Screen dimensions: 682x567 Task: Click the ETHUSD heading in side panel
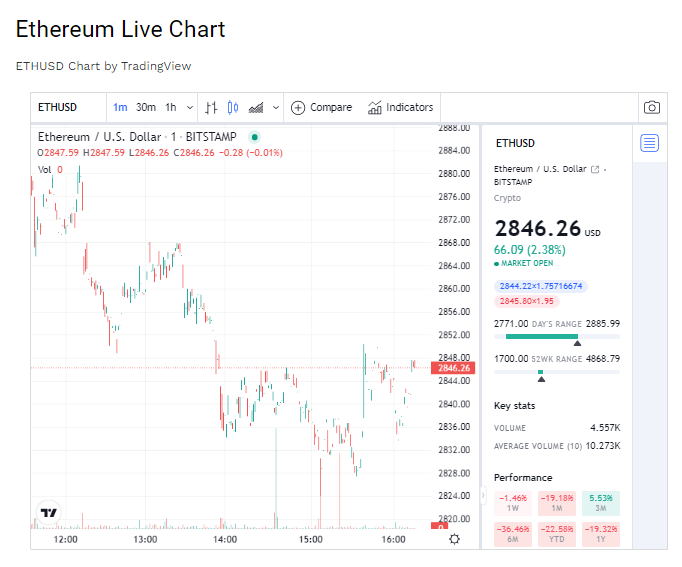pyautogui.click(x=515, y=143)
